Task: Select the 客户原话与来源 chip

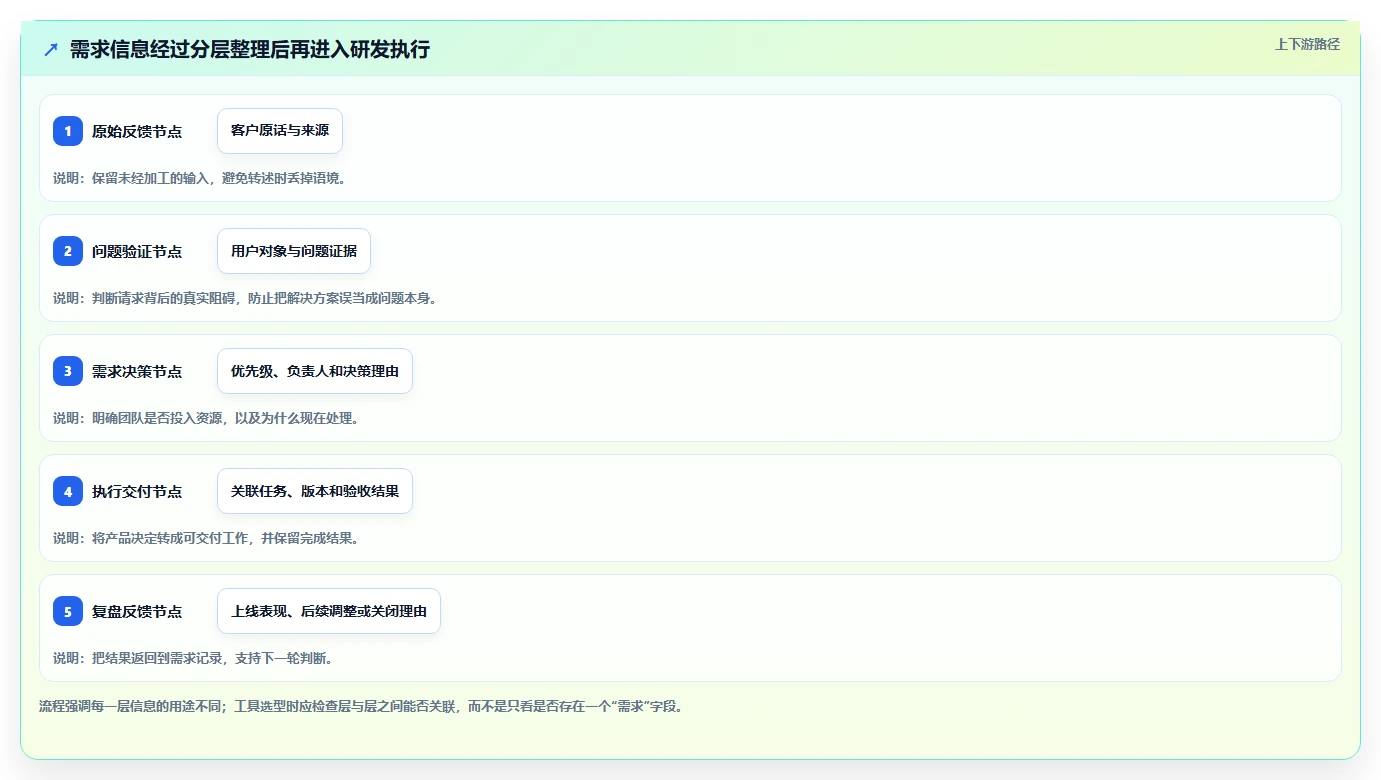Action: (x=280, y=131)
